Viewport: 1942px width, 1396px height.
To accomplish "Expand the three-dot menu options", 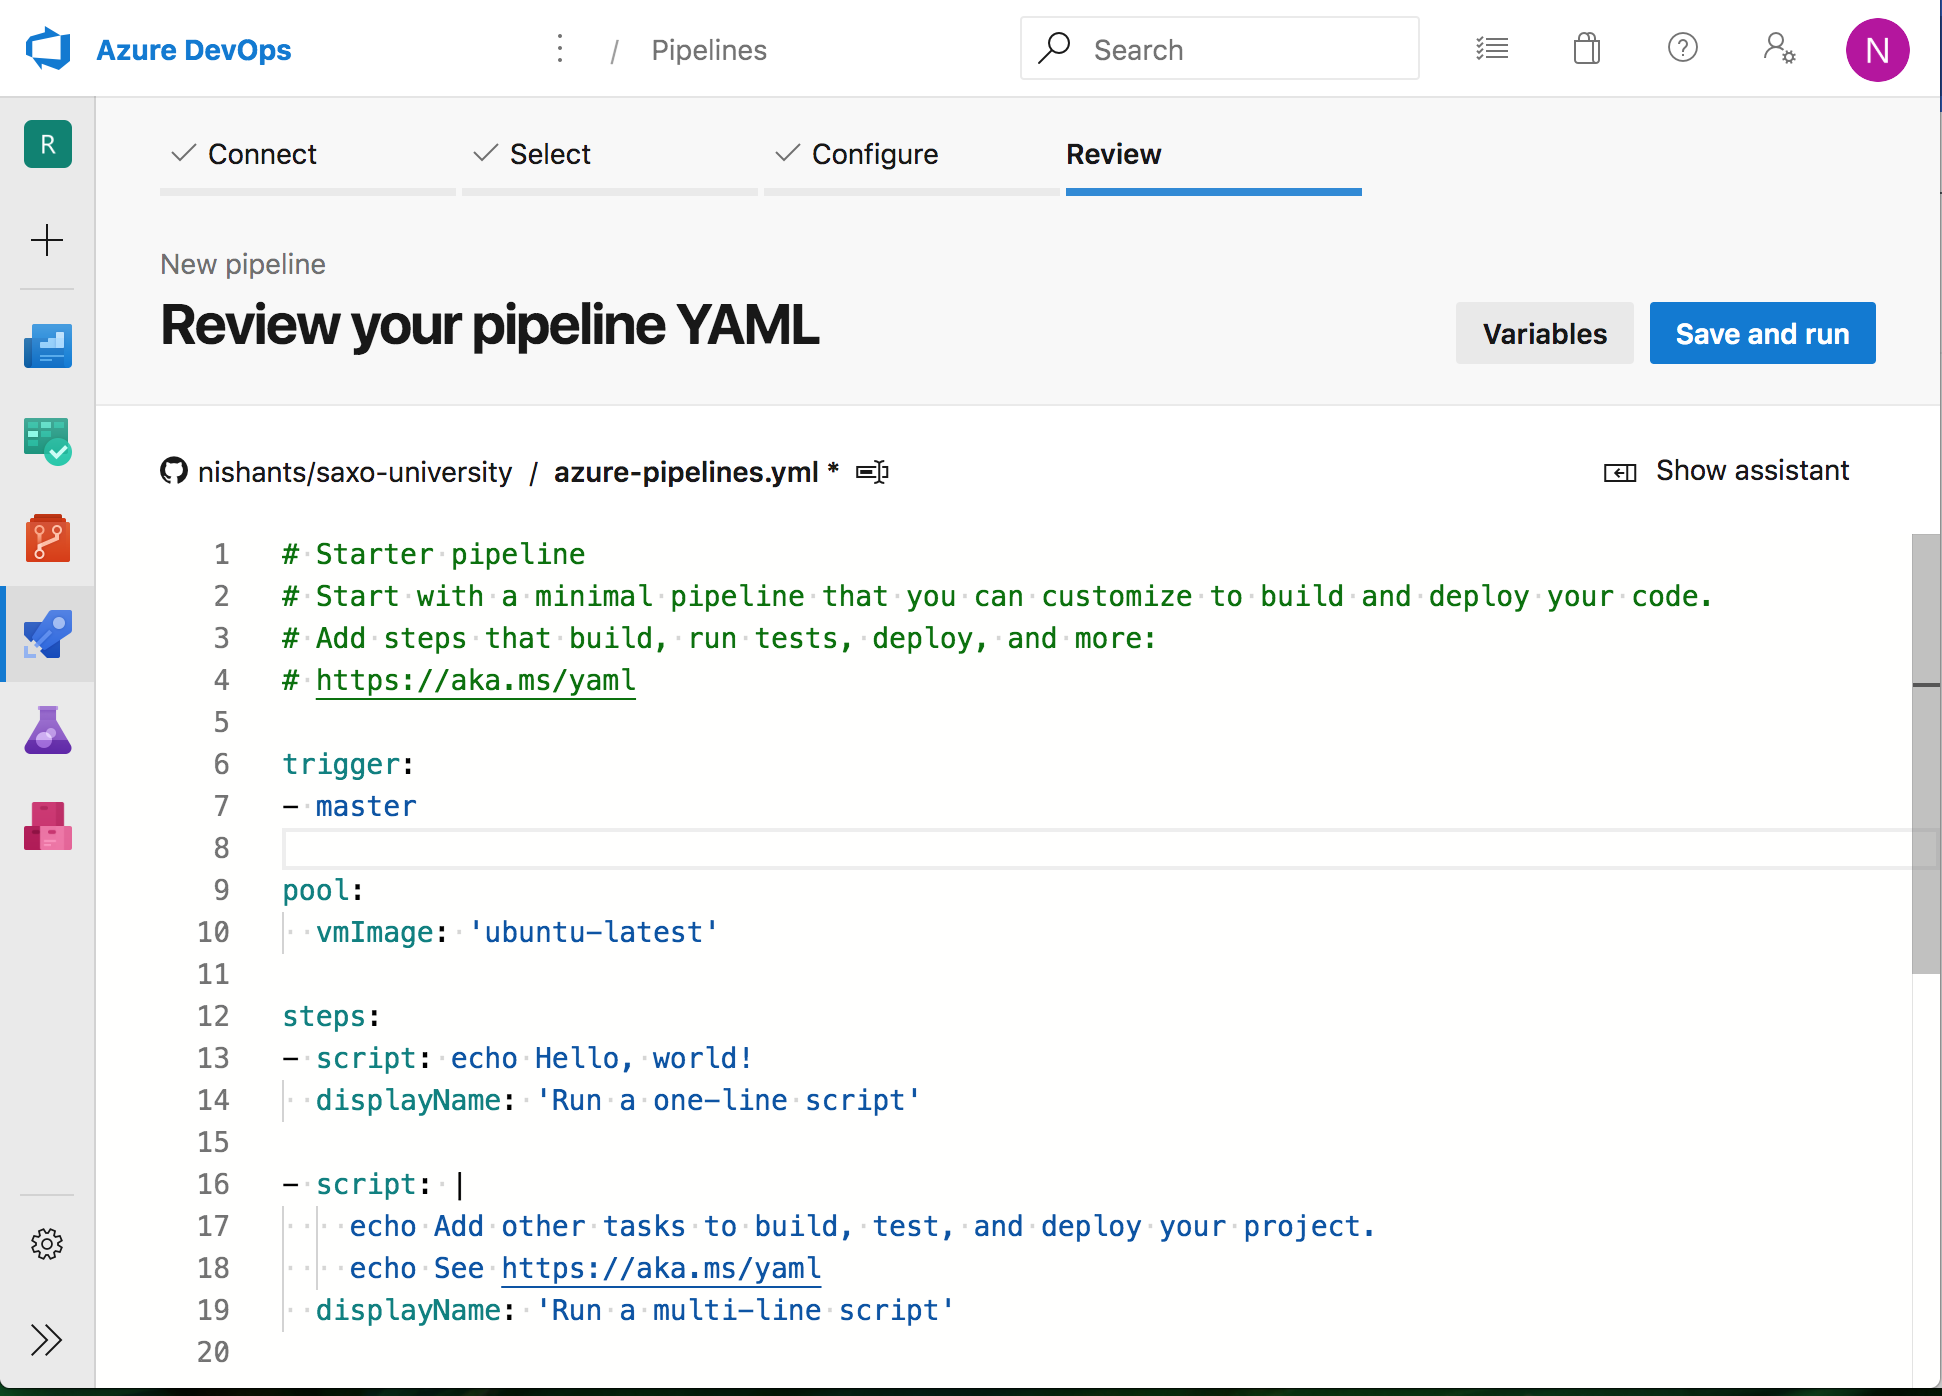I will (561, 50).
